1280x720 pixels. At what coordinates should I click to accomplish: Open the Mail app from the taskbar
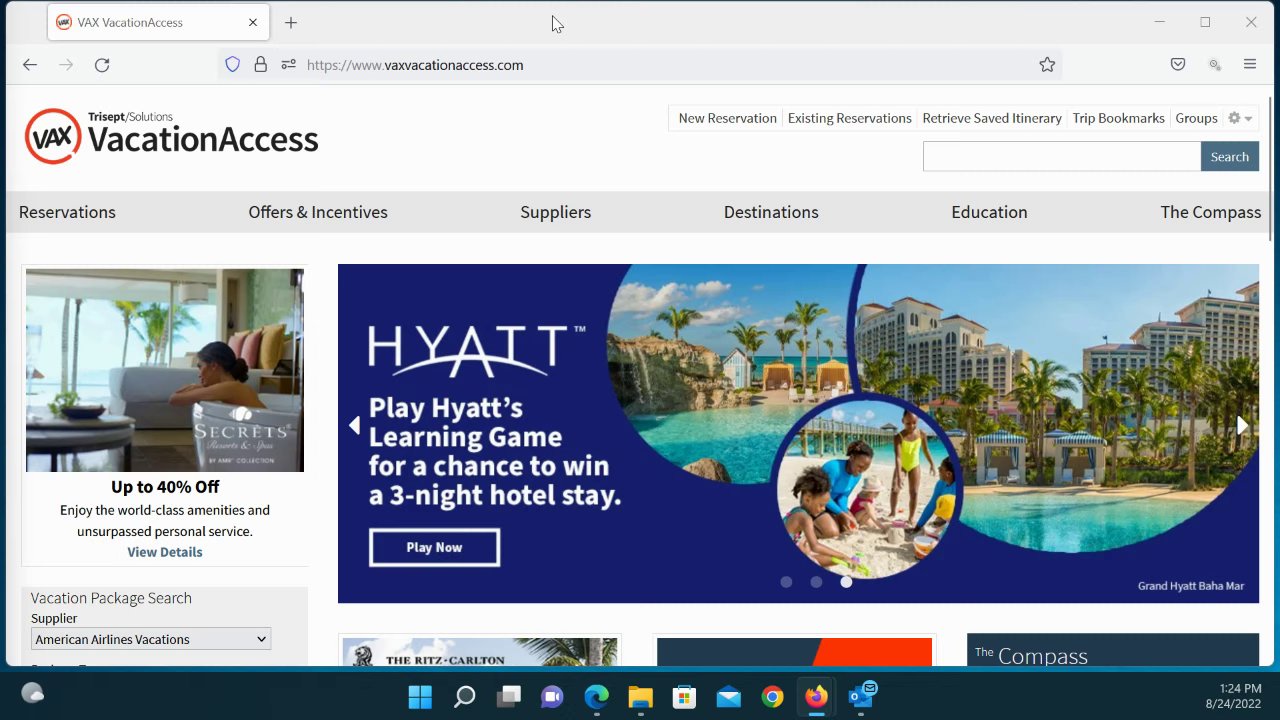(728, 697)
